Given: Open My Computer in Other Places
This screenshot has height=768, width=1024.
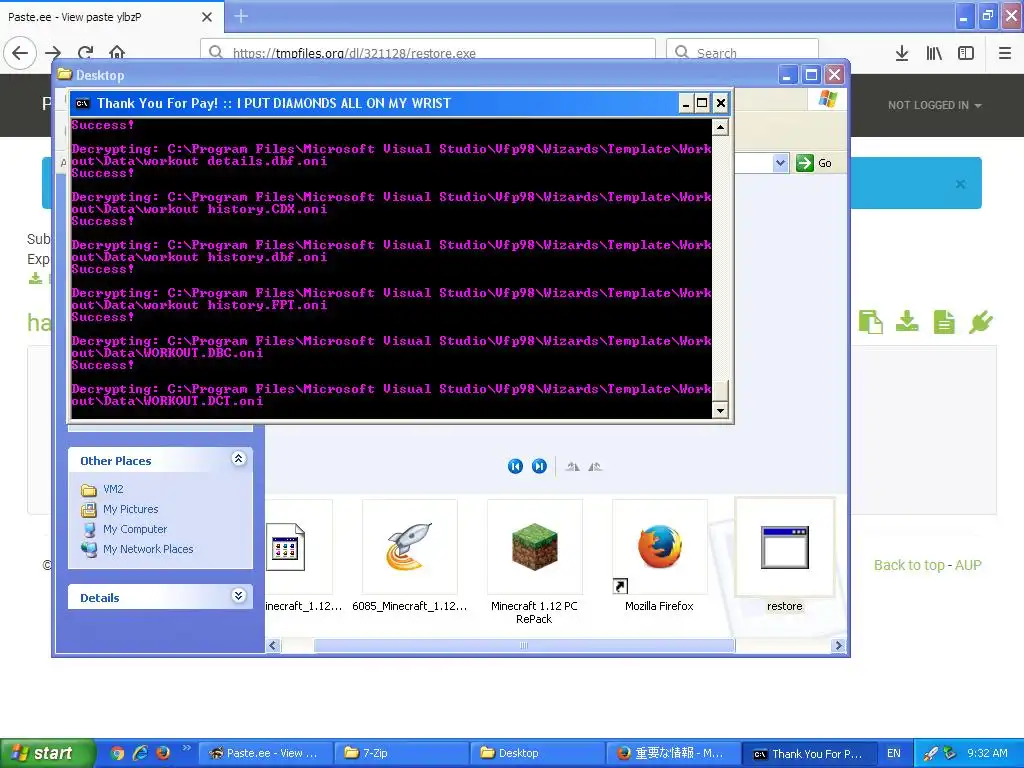Looking at the screenshot, I should coord(135,530).
